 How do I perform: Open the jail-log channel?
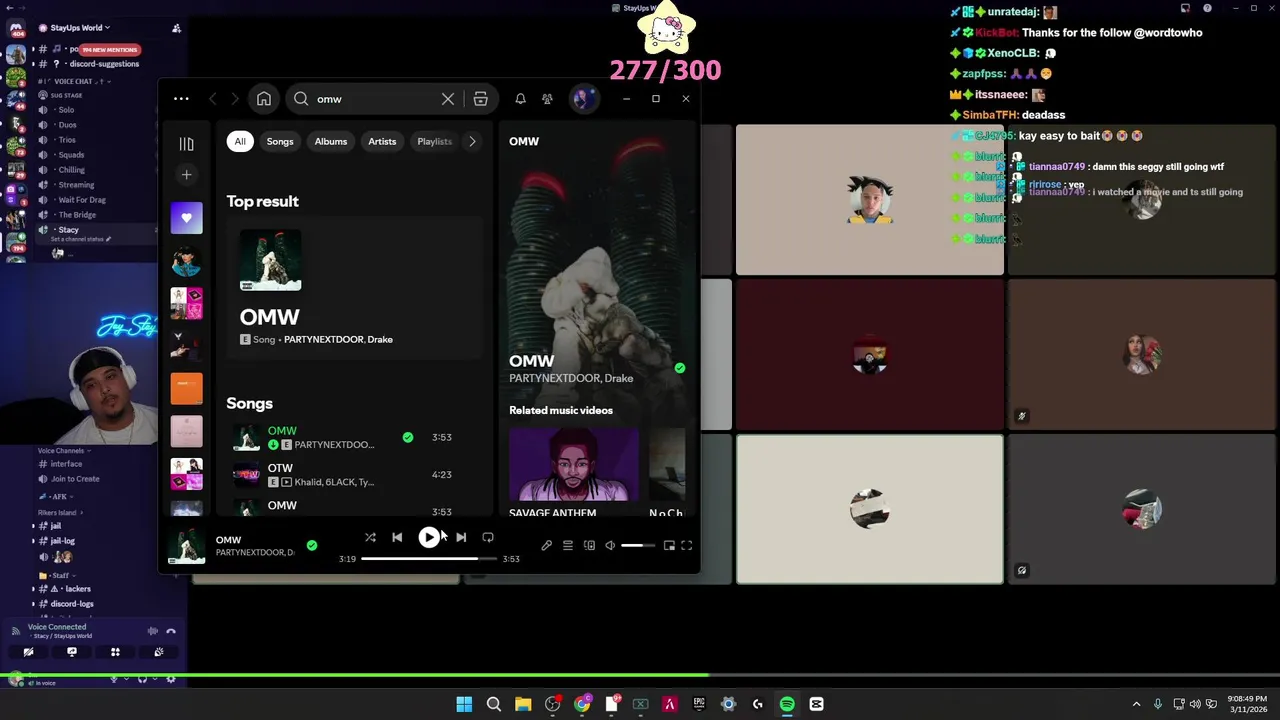coord(62,541)
